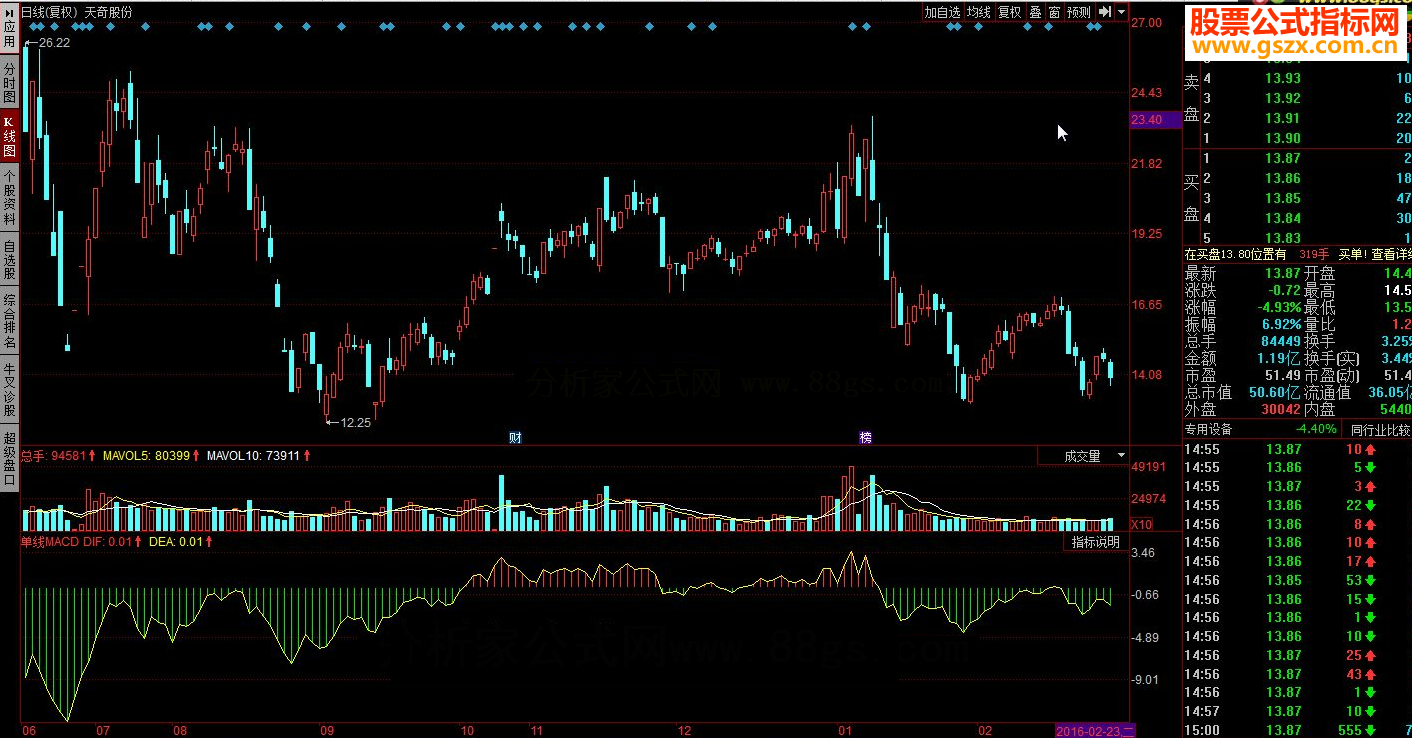Toggle 均线 moving average display
Viewport: 1412px width, 738px height.
coord(978,12)
